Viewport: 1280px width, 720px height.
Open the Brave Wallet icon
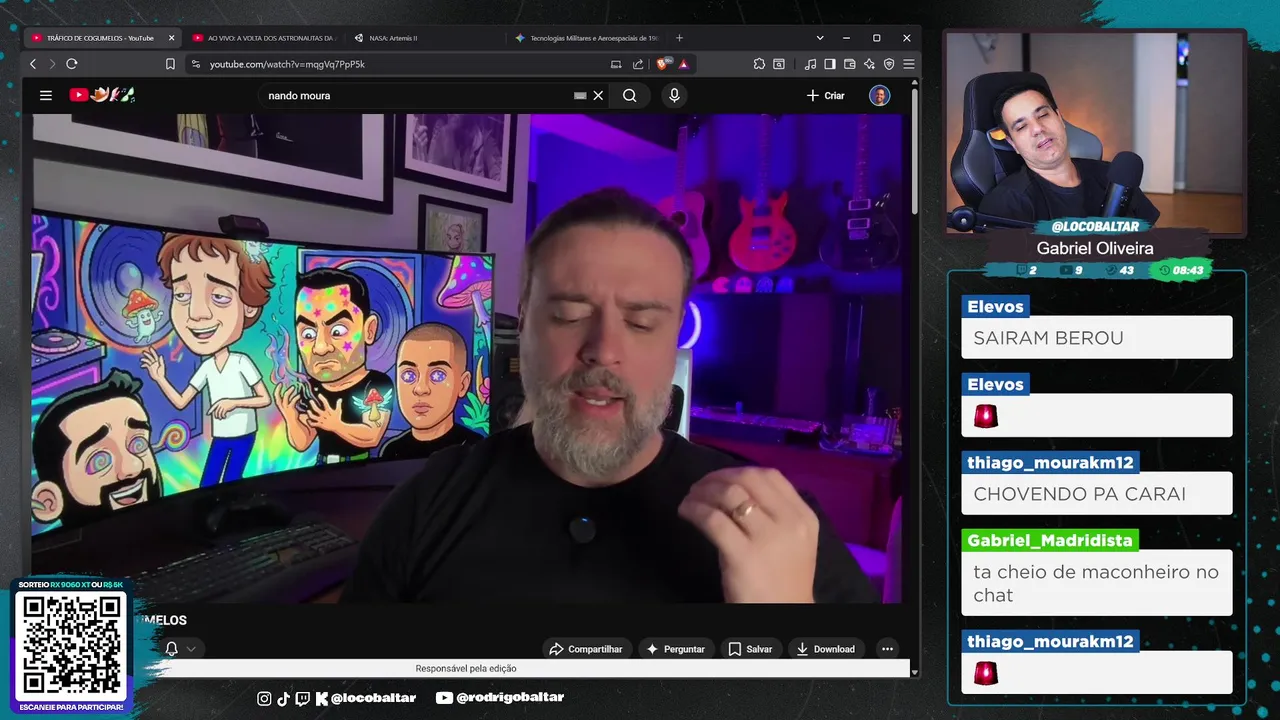pyautogui.click(x=850, y=64)
